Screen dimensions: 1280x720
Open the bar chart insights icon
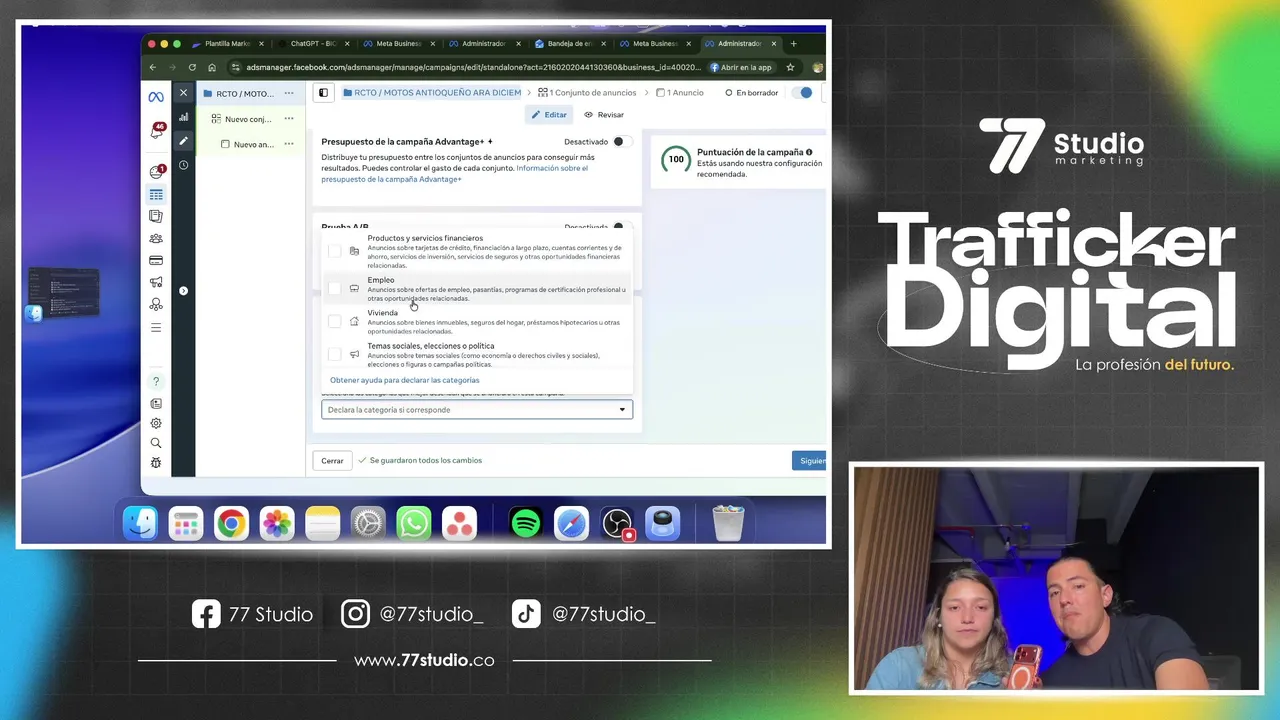pos(183,117)
